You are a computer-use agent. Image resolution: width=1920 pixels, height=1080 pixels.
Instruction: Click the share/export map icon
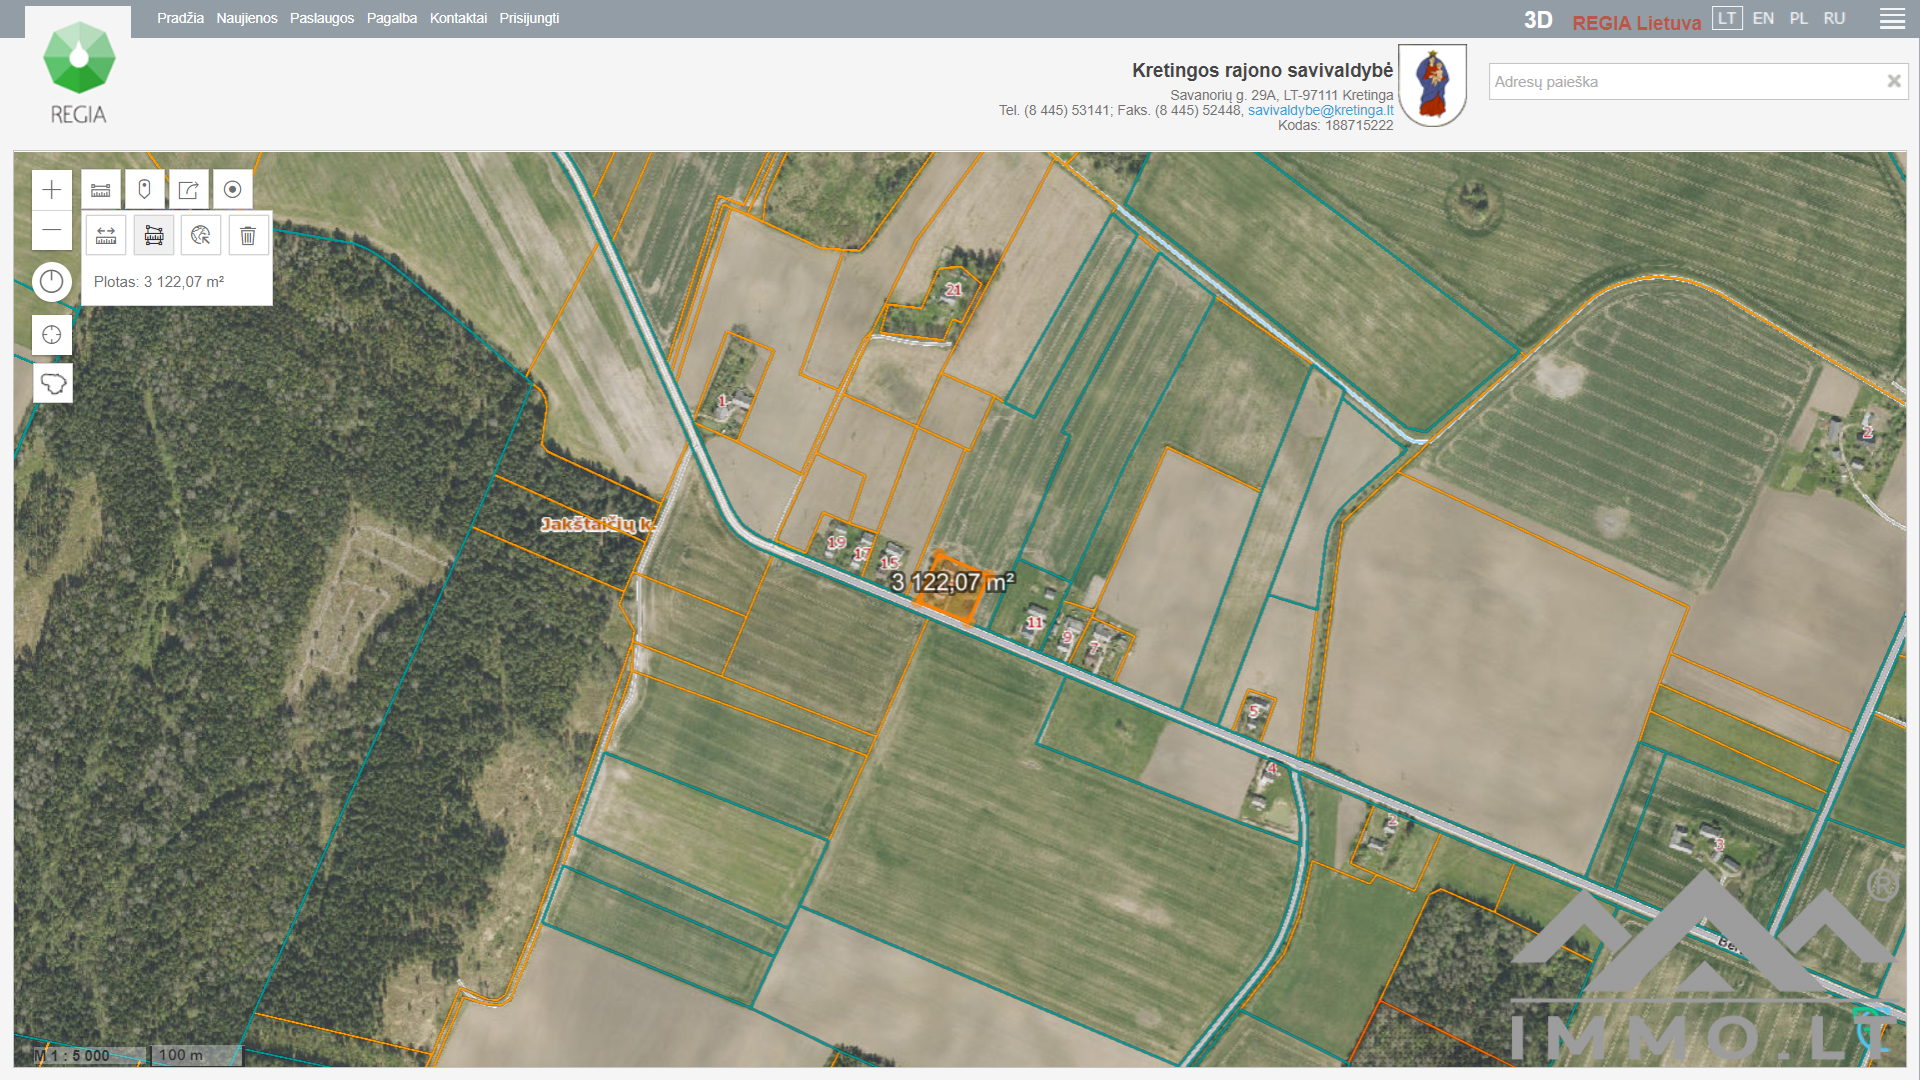[188, 190]
